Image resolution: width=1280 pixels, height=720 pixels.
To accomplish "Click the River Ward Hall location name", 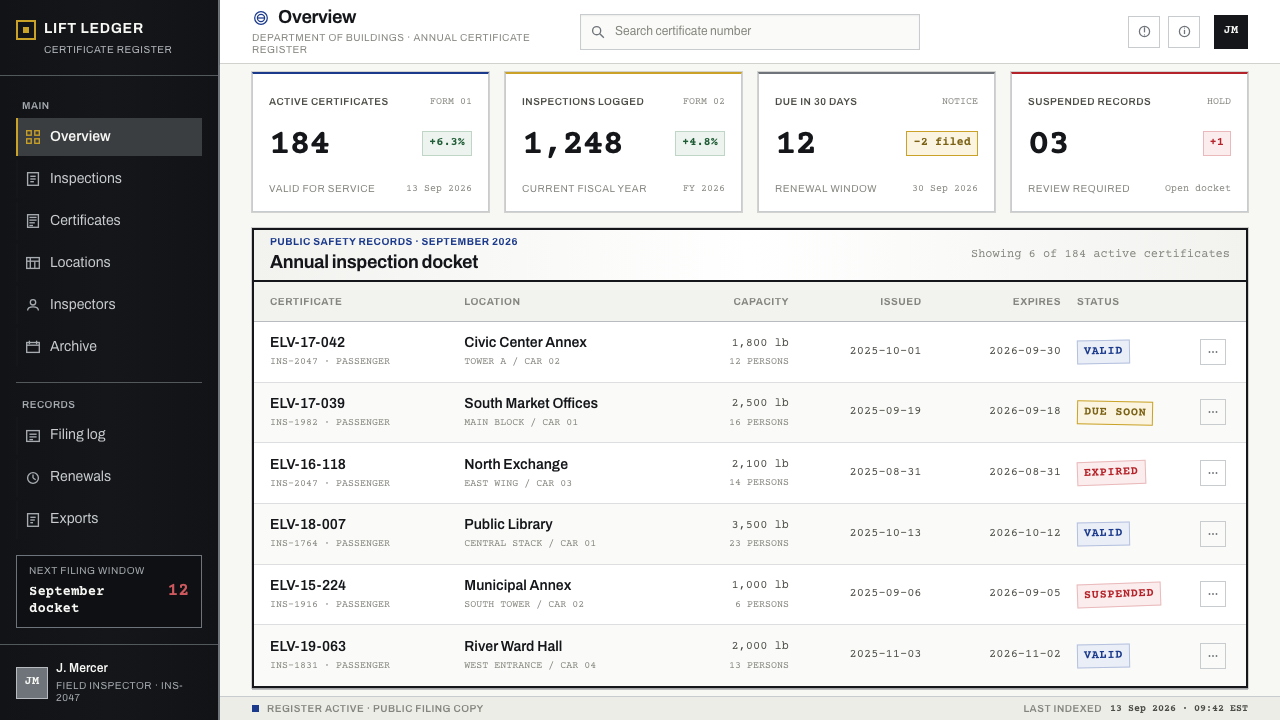I will click(513, 647).
